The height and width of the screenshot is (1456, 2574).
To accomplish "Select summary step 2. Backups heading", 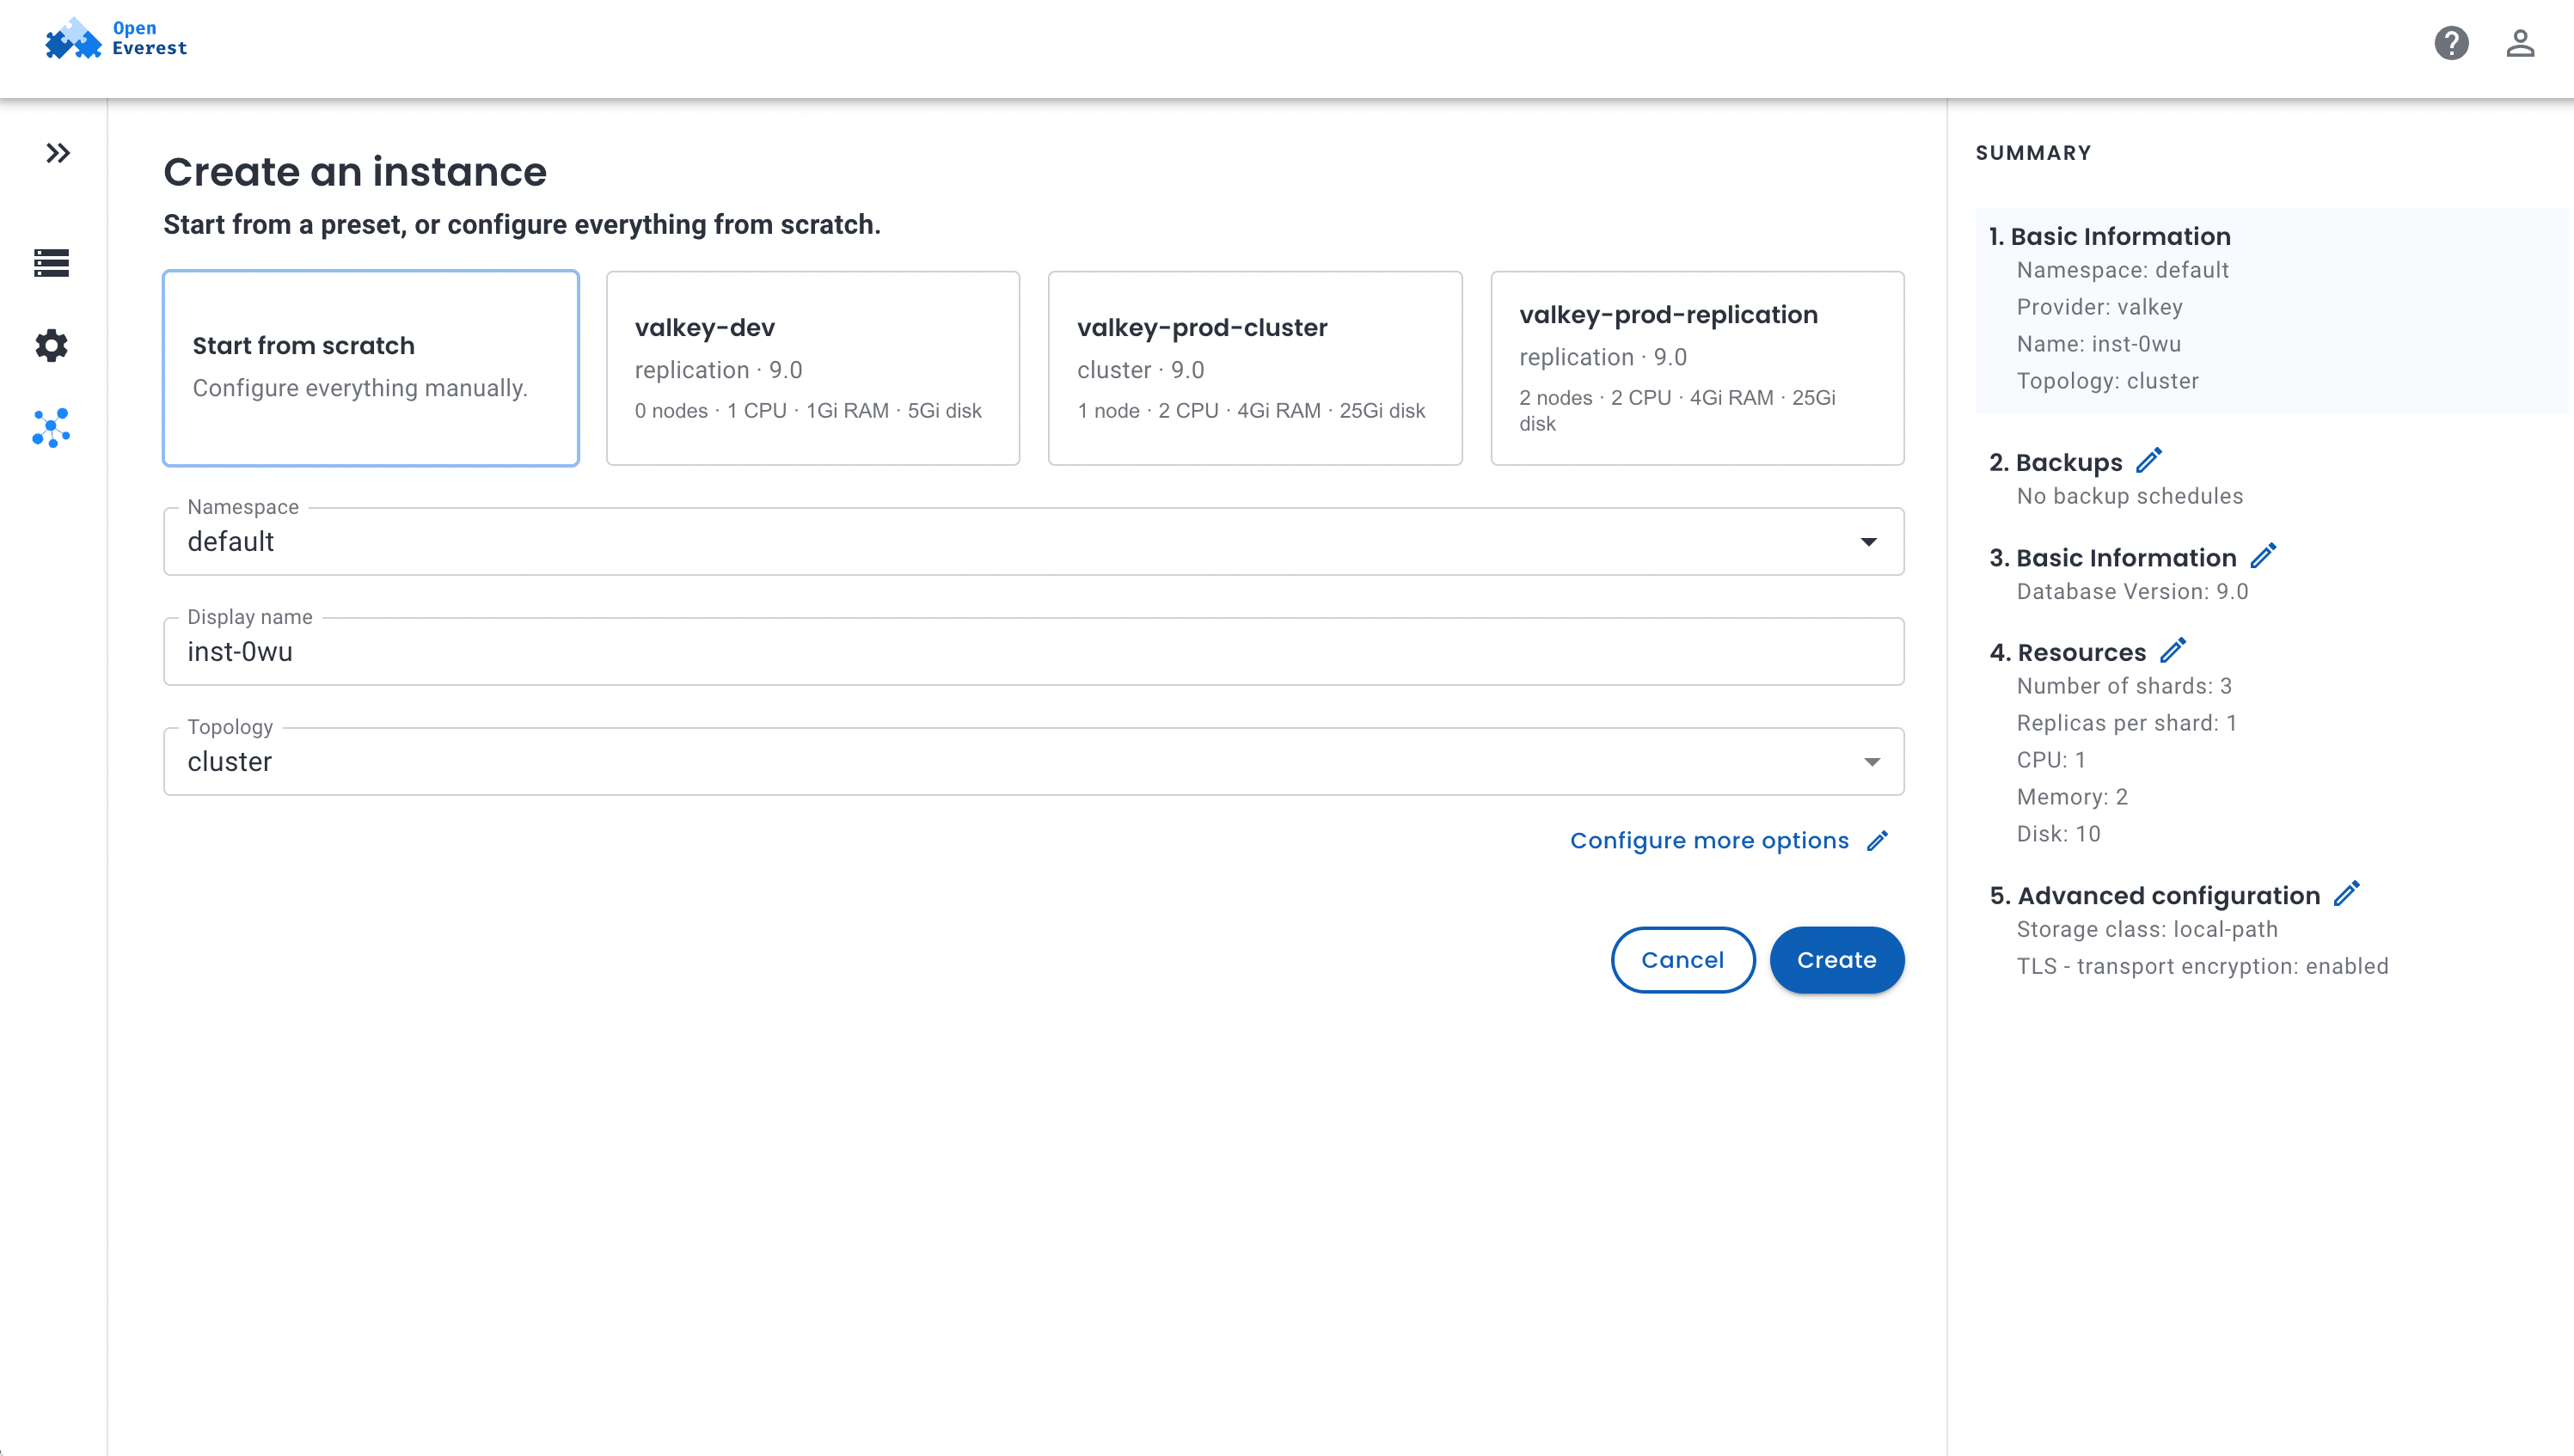I will point(2055,462).
